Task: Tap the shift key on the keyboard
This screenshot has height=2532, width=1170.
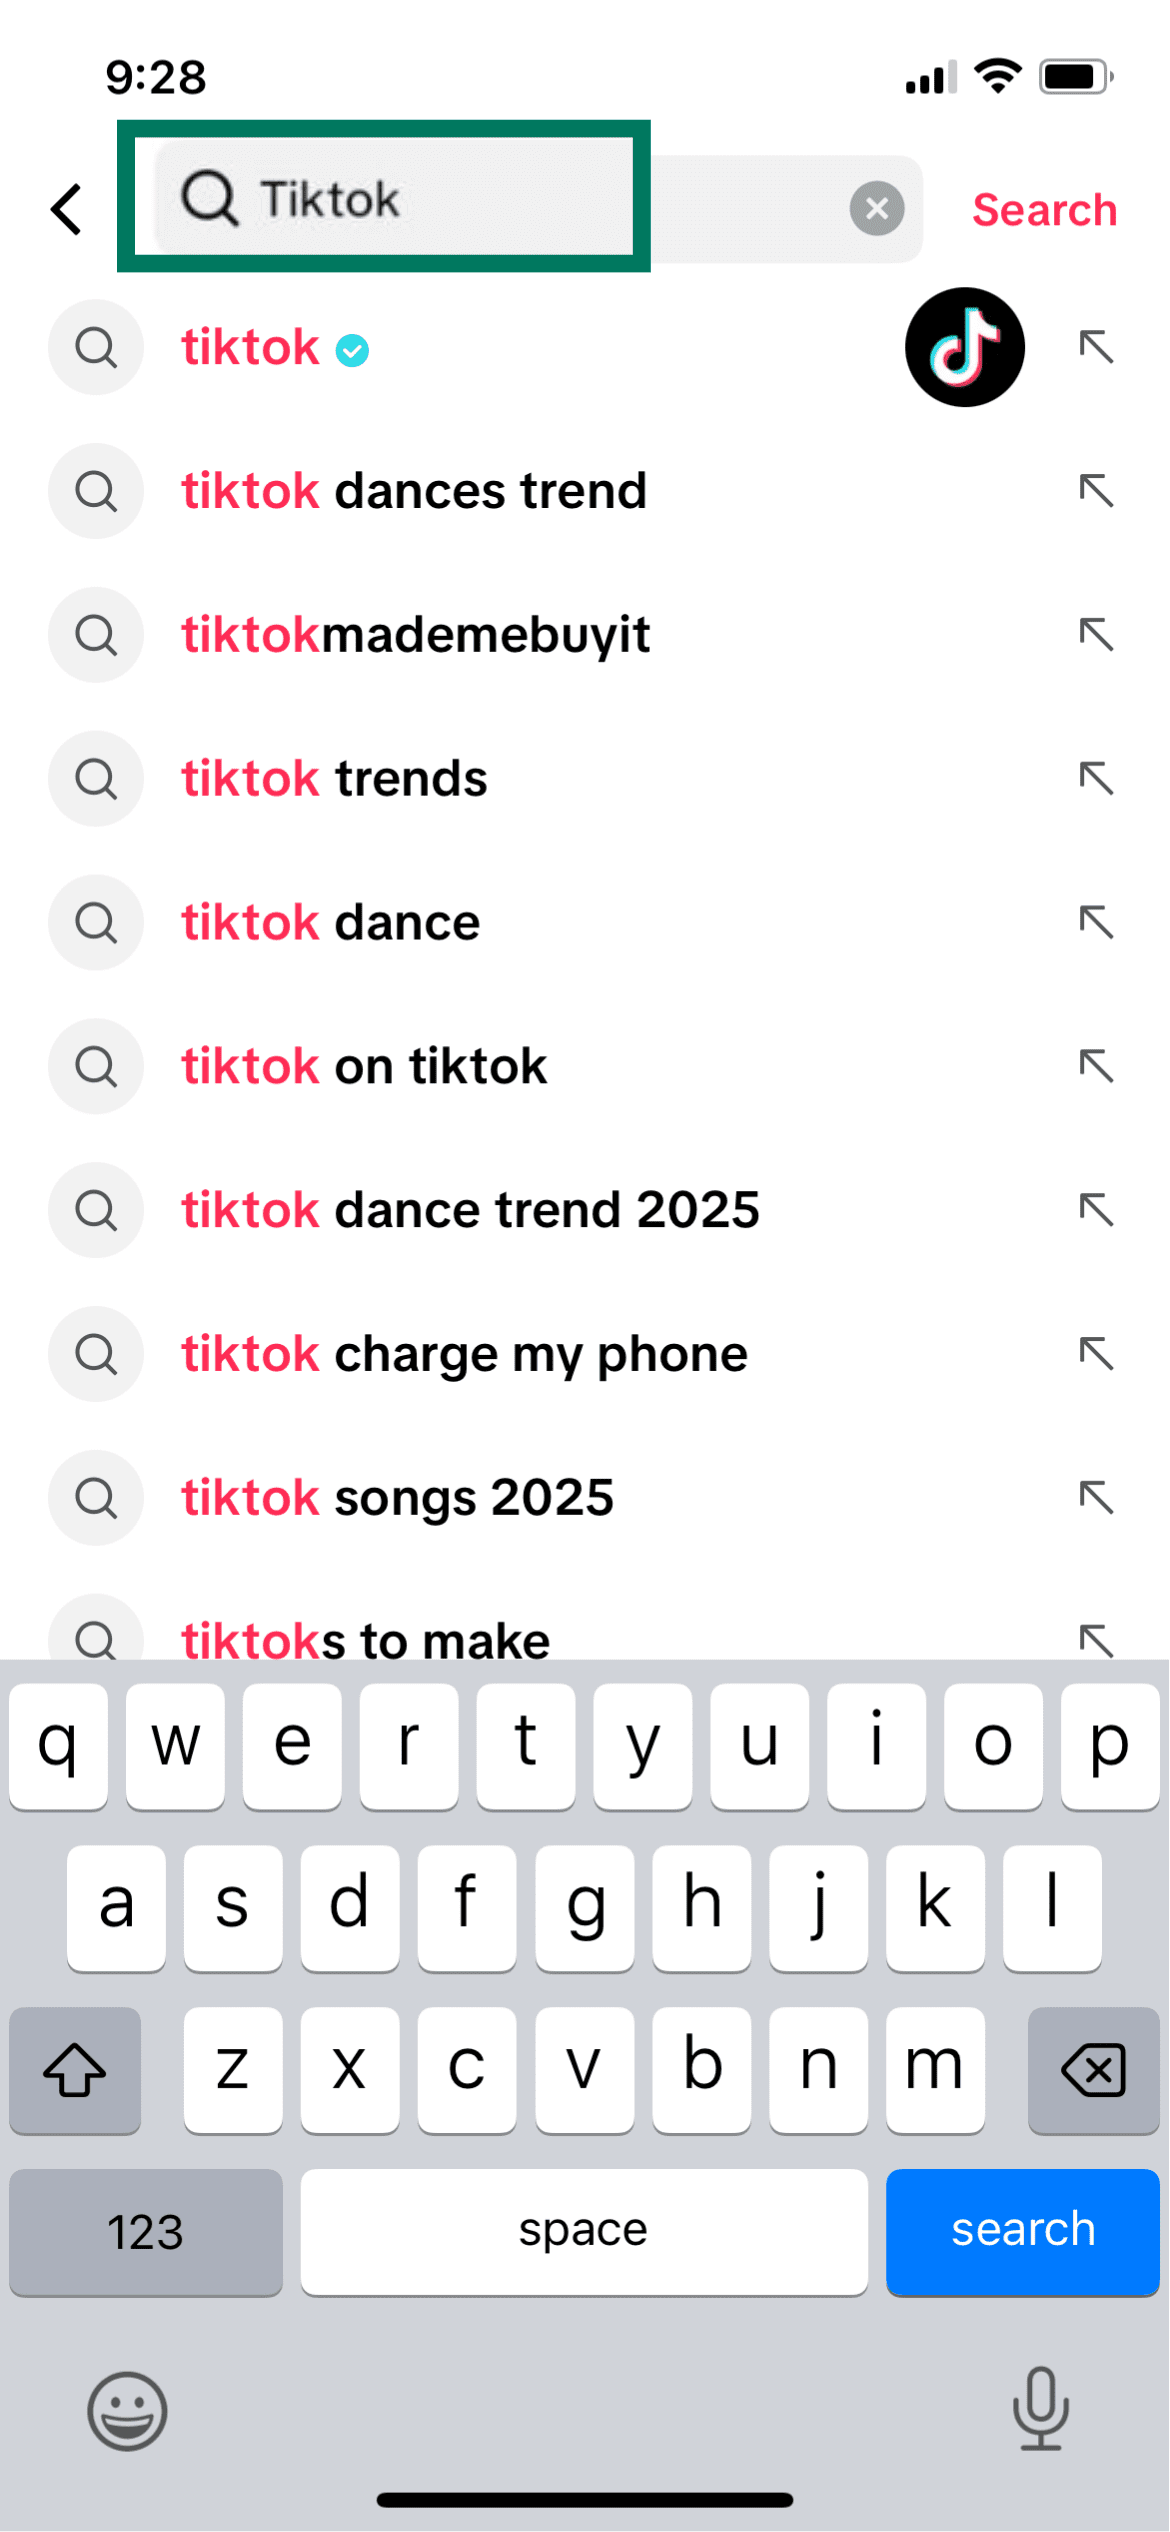Action: pyautogui.click(x=74, y=2071)
